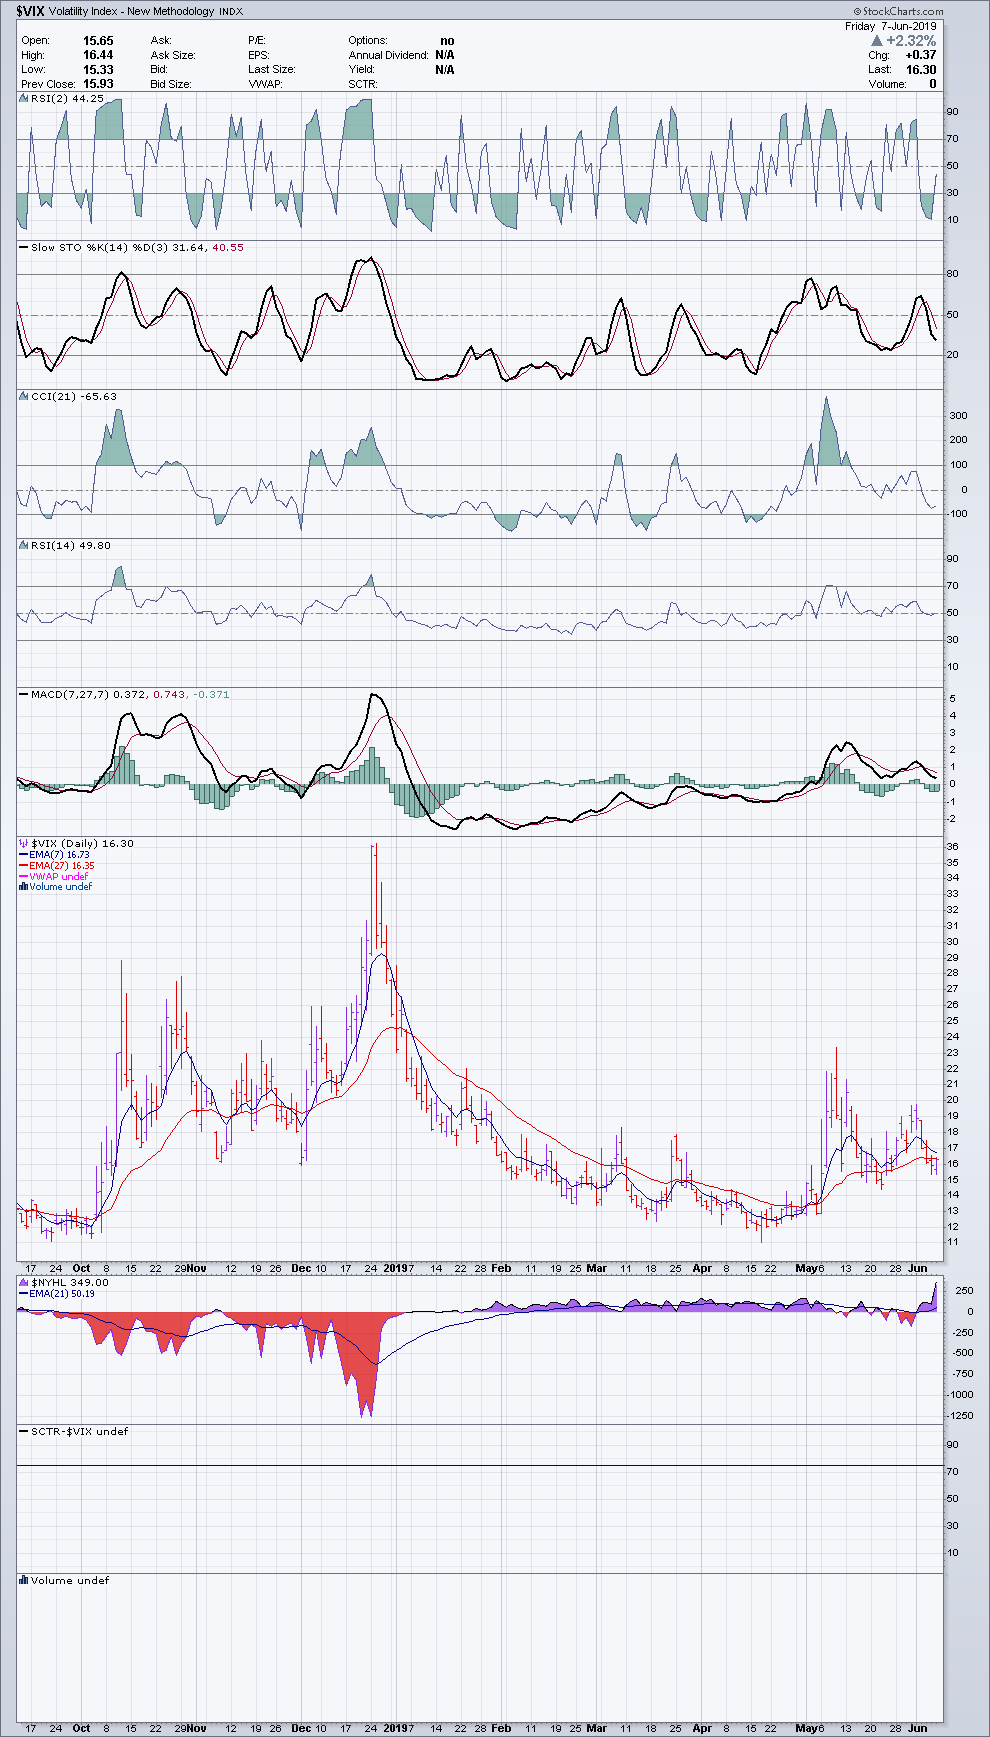Click the SCTR-$VIX undef panel label

79,1431
